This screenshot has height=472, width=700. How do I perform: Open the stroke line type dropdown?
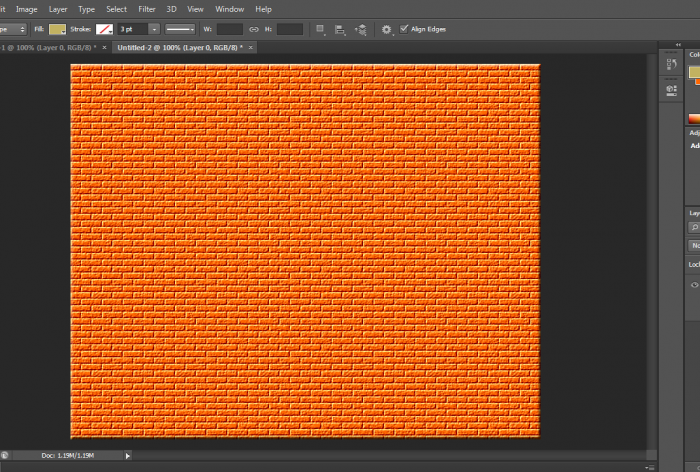180,30
